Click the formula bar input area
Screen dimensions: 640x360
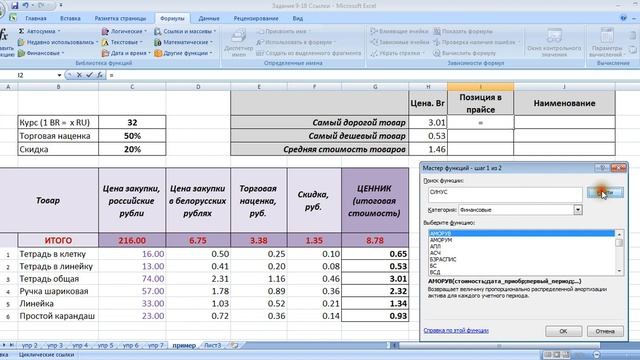coord(373,75)
